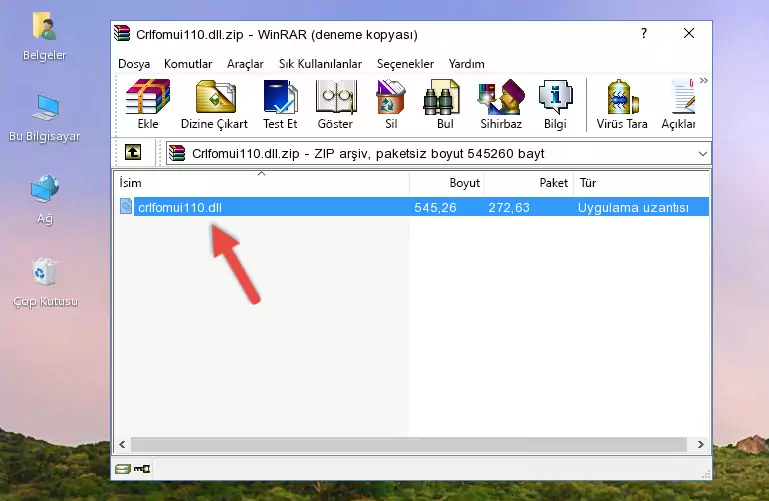
Task: Select the crlfomui110.dll file name
Action: coord(180,207)
